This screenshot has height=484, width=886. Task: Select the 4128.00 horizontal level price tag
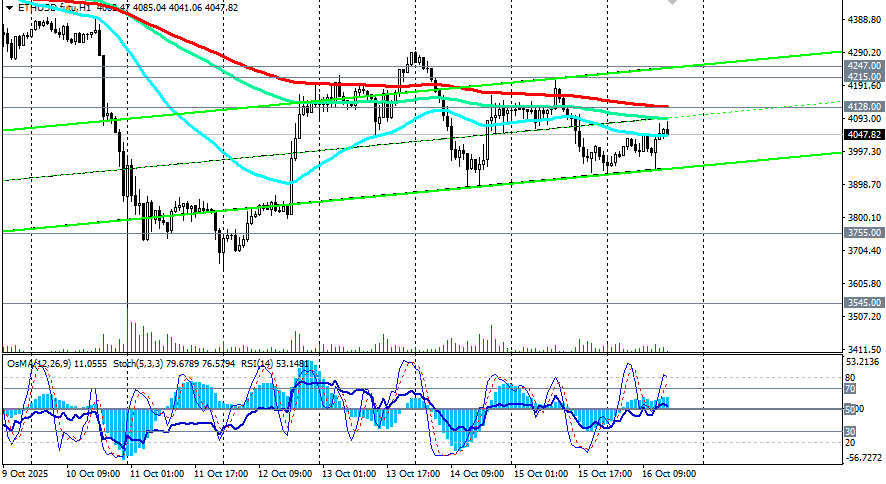(x=864, y=107)
